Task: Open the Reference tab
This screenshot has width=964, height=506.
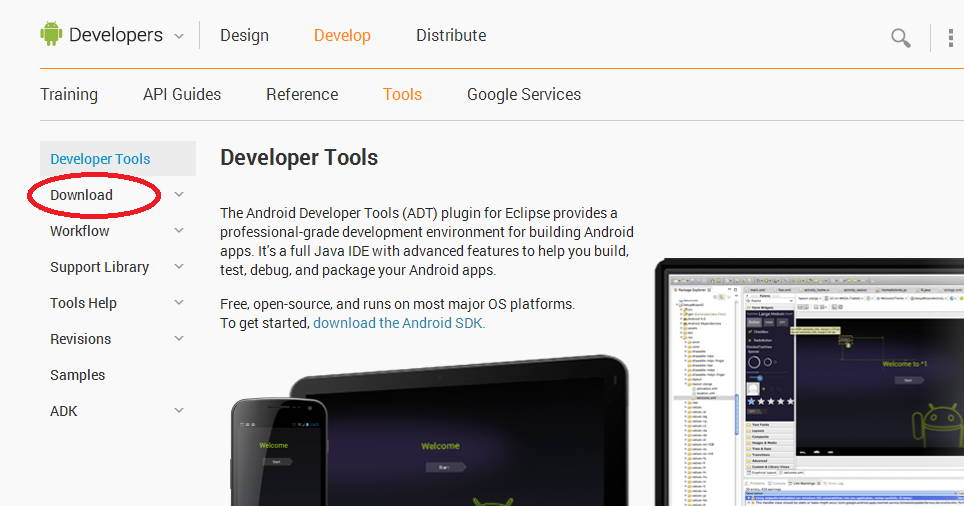Action: [302, 94]
